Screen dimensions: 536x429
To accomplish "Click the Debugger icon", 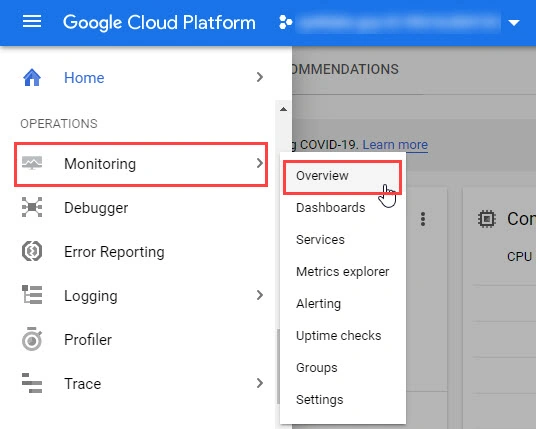I will [32, 207].
